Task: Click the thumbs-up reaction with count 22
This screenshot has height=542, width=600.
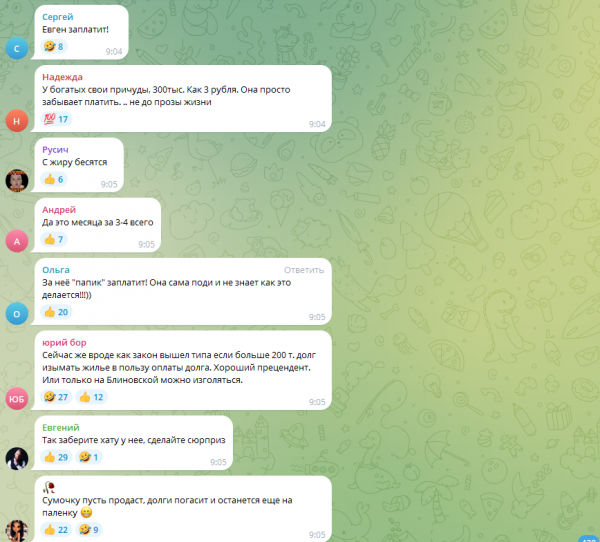Action: click(x=56, y=530)
